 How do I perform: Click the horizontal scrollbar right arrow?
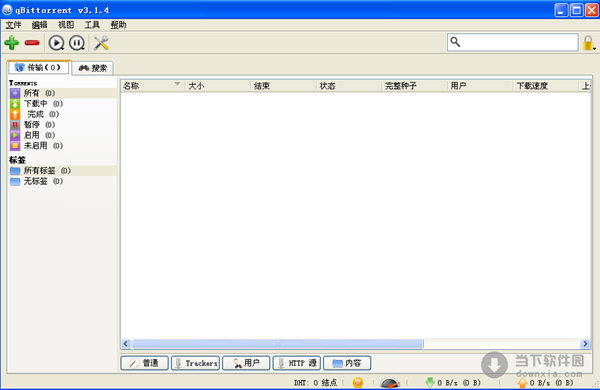coord(585,344)
